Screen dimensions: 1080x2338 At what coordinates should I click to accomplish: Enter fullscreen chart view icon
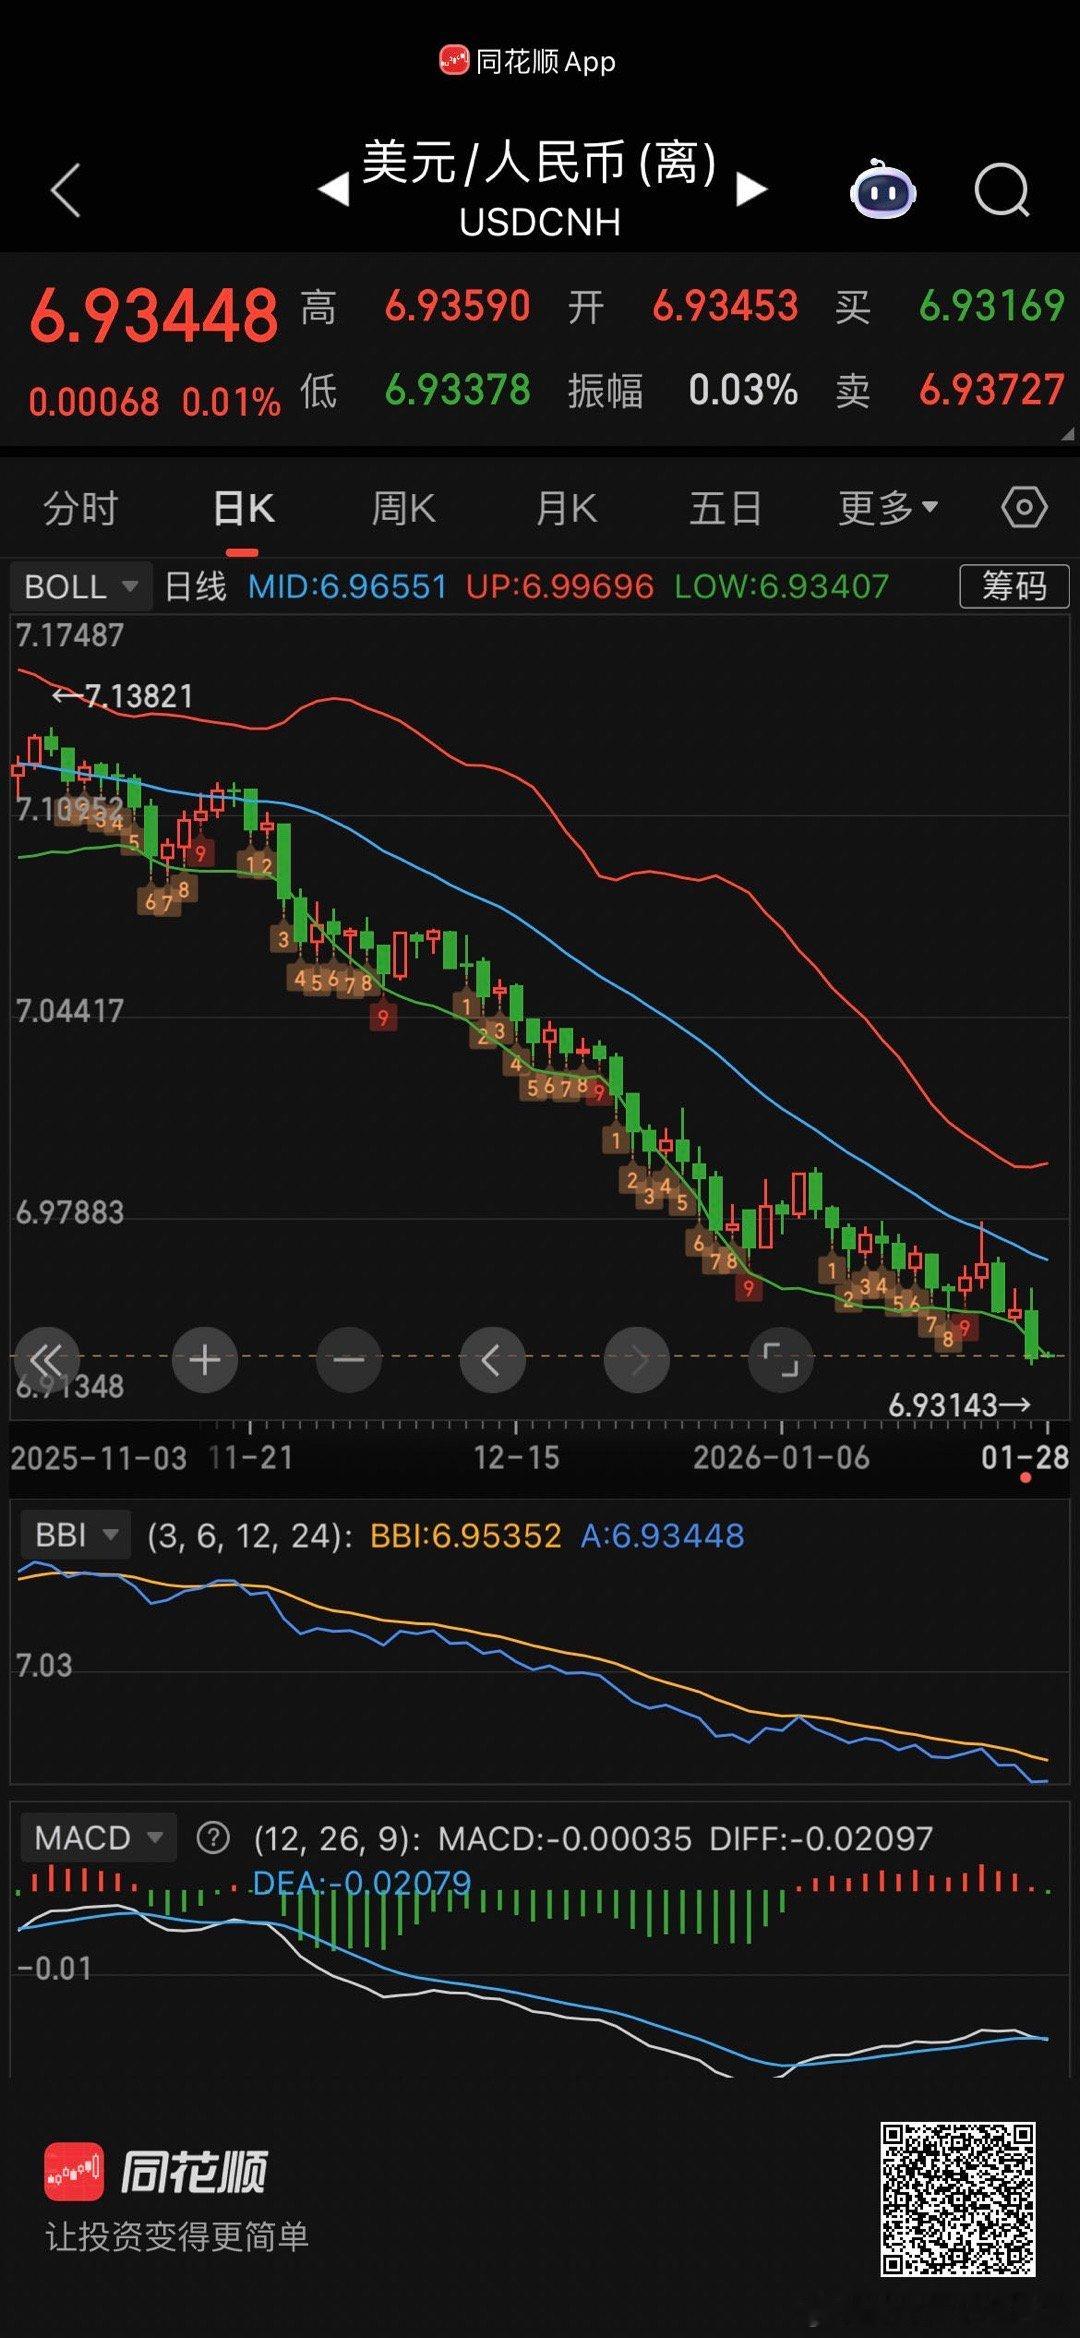781,1360
